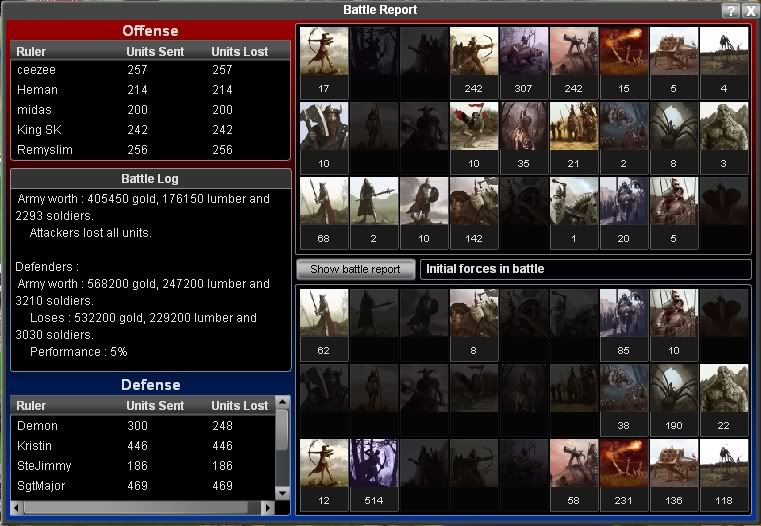Select defense ruler SteJimmy
This screenshot has height=526, width=761.
pyautogui.click(x=143, y=465)
